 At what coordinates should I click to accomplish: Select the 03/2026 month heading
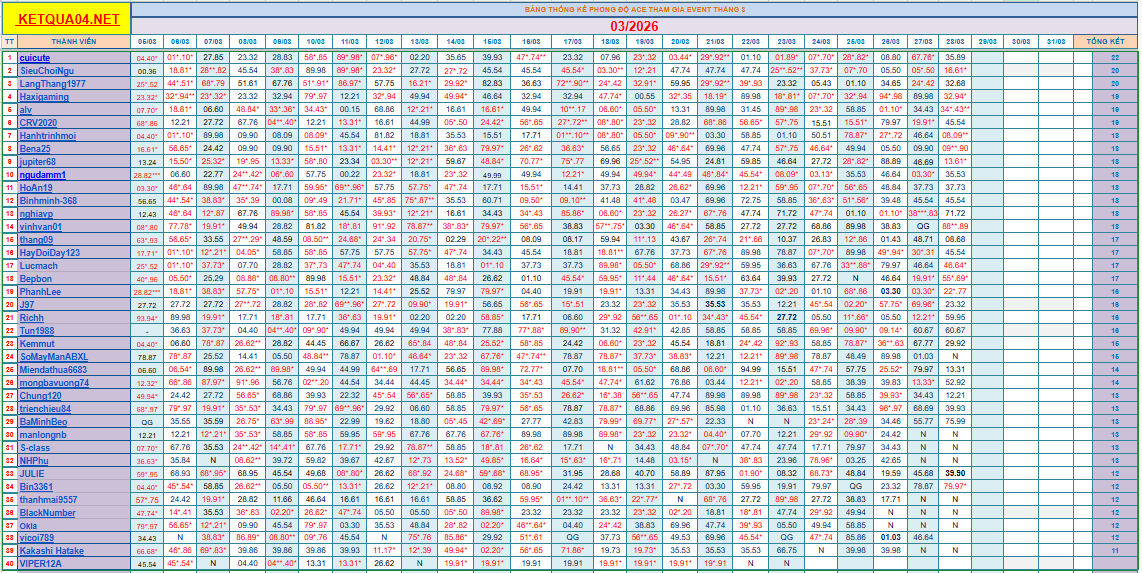[634, 25]
